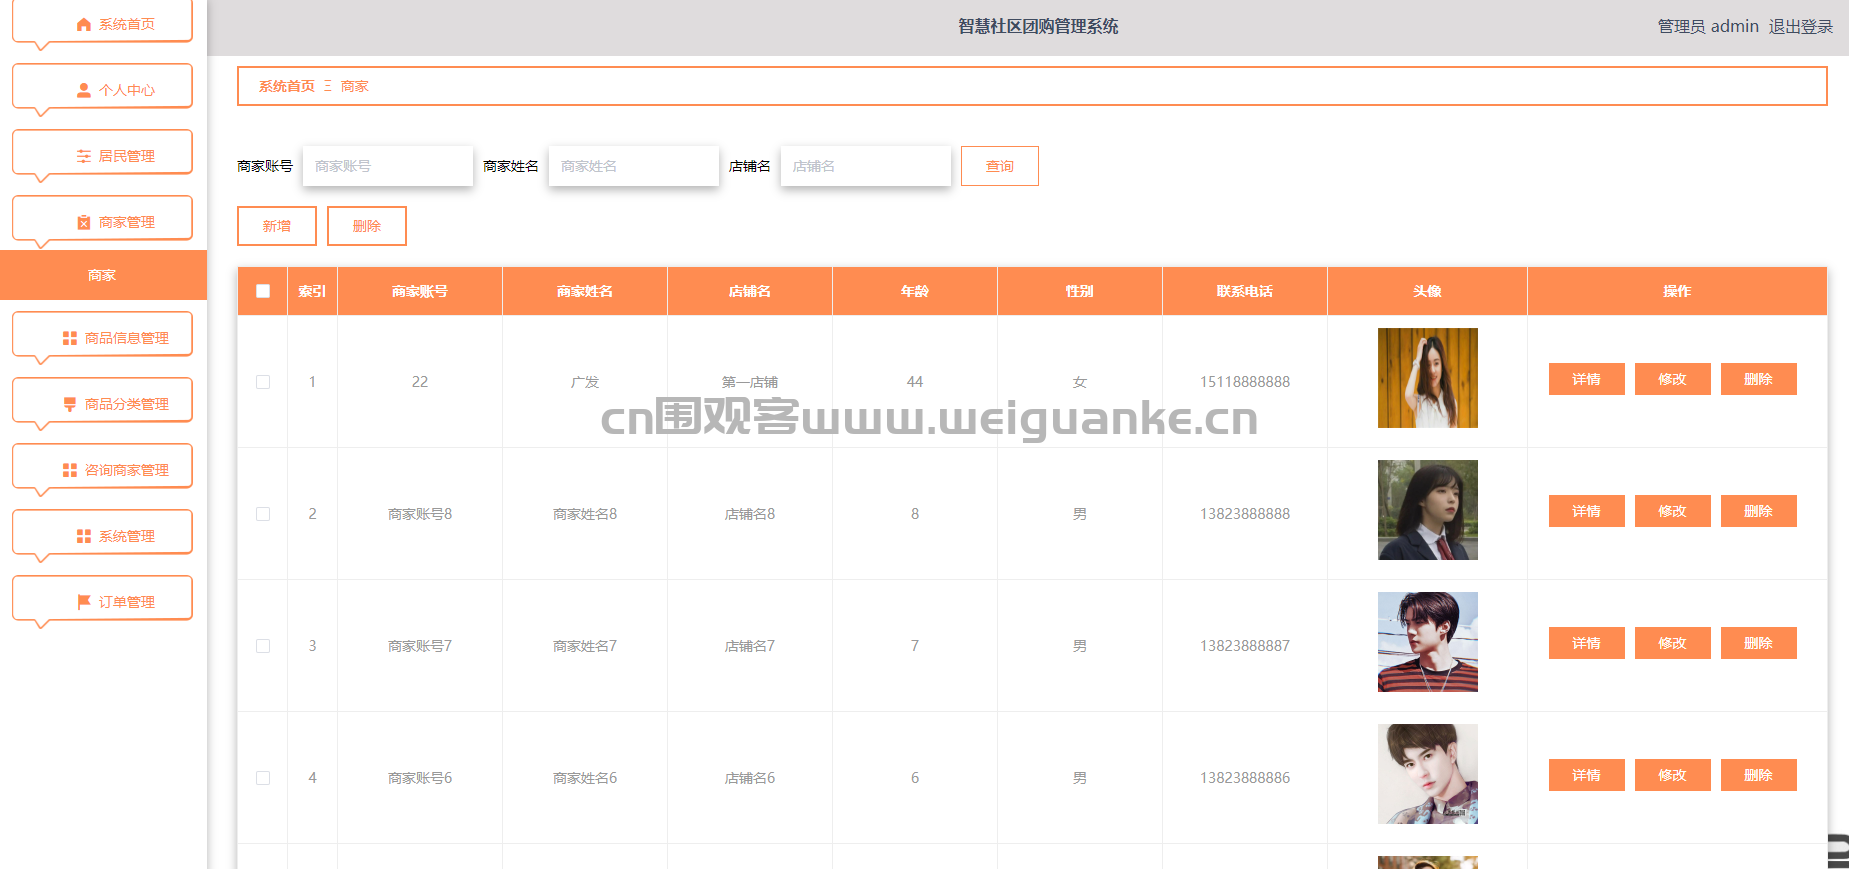Click the flag icon beside 订单管理
The image size is (1849, 869).
(x=84, y=602)
